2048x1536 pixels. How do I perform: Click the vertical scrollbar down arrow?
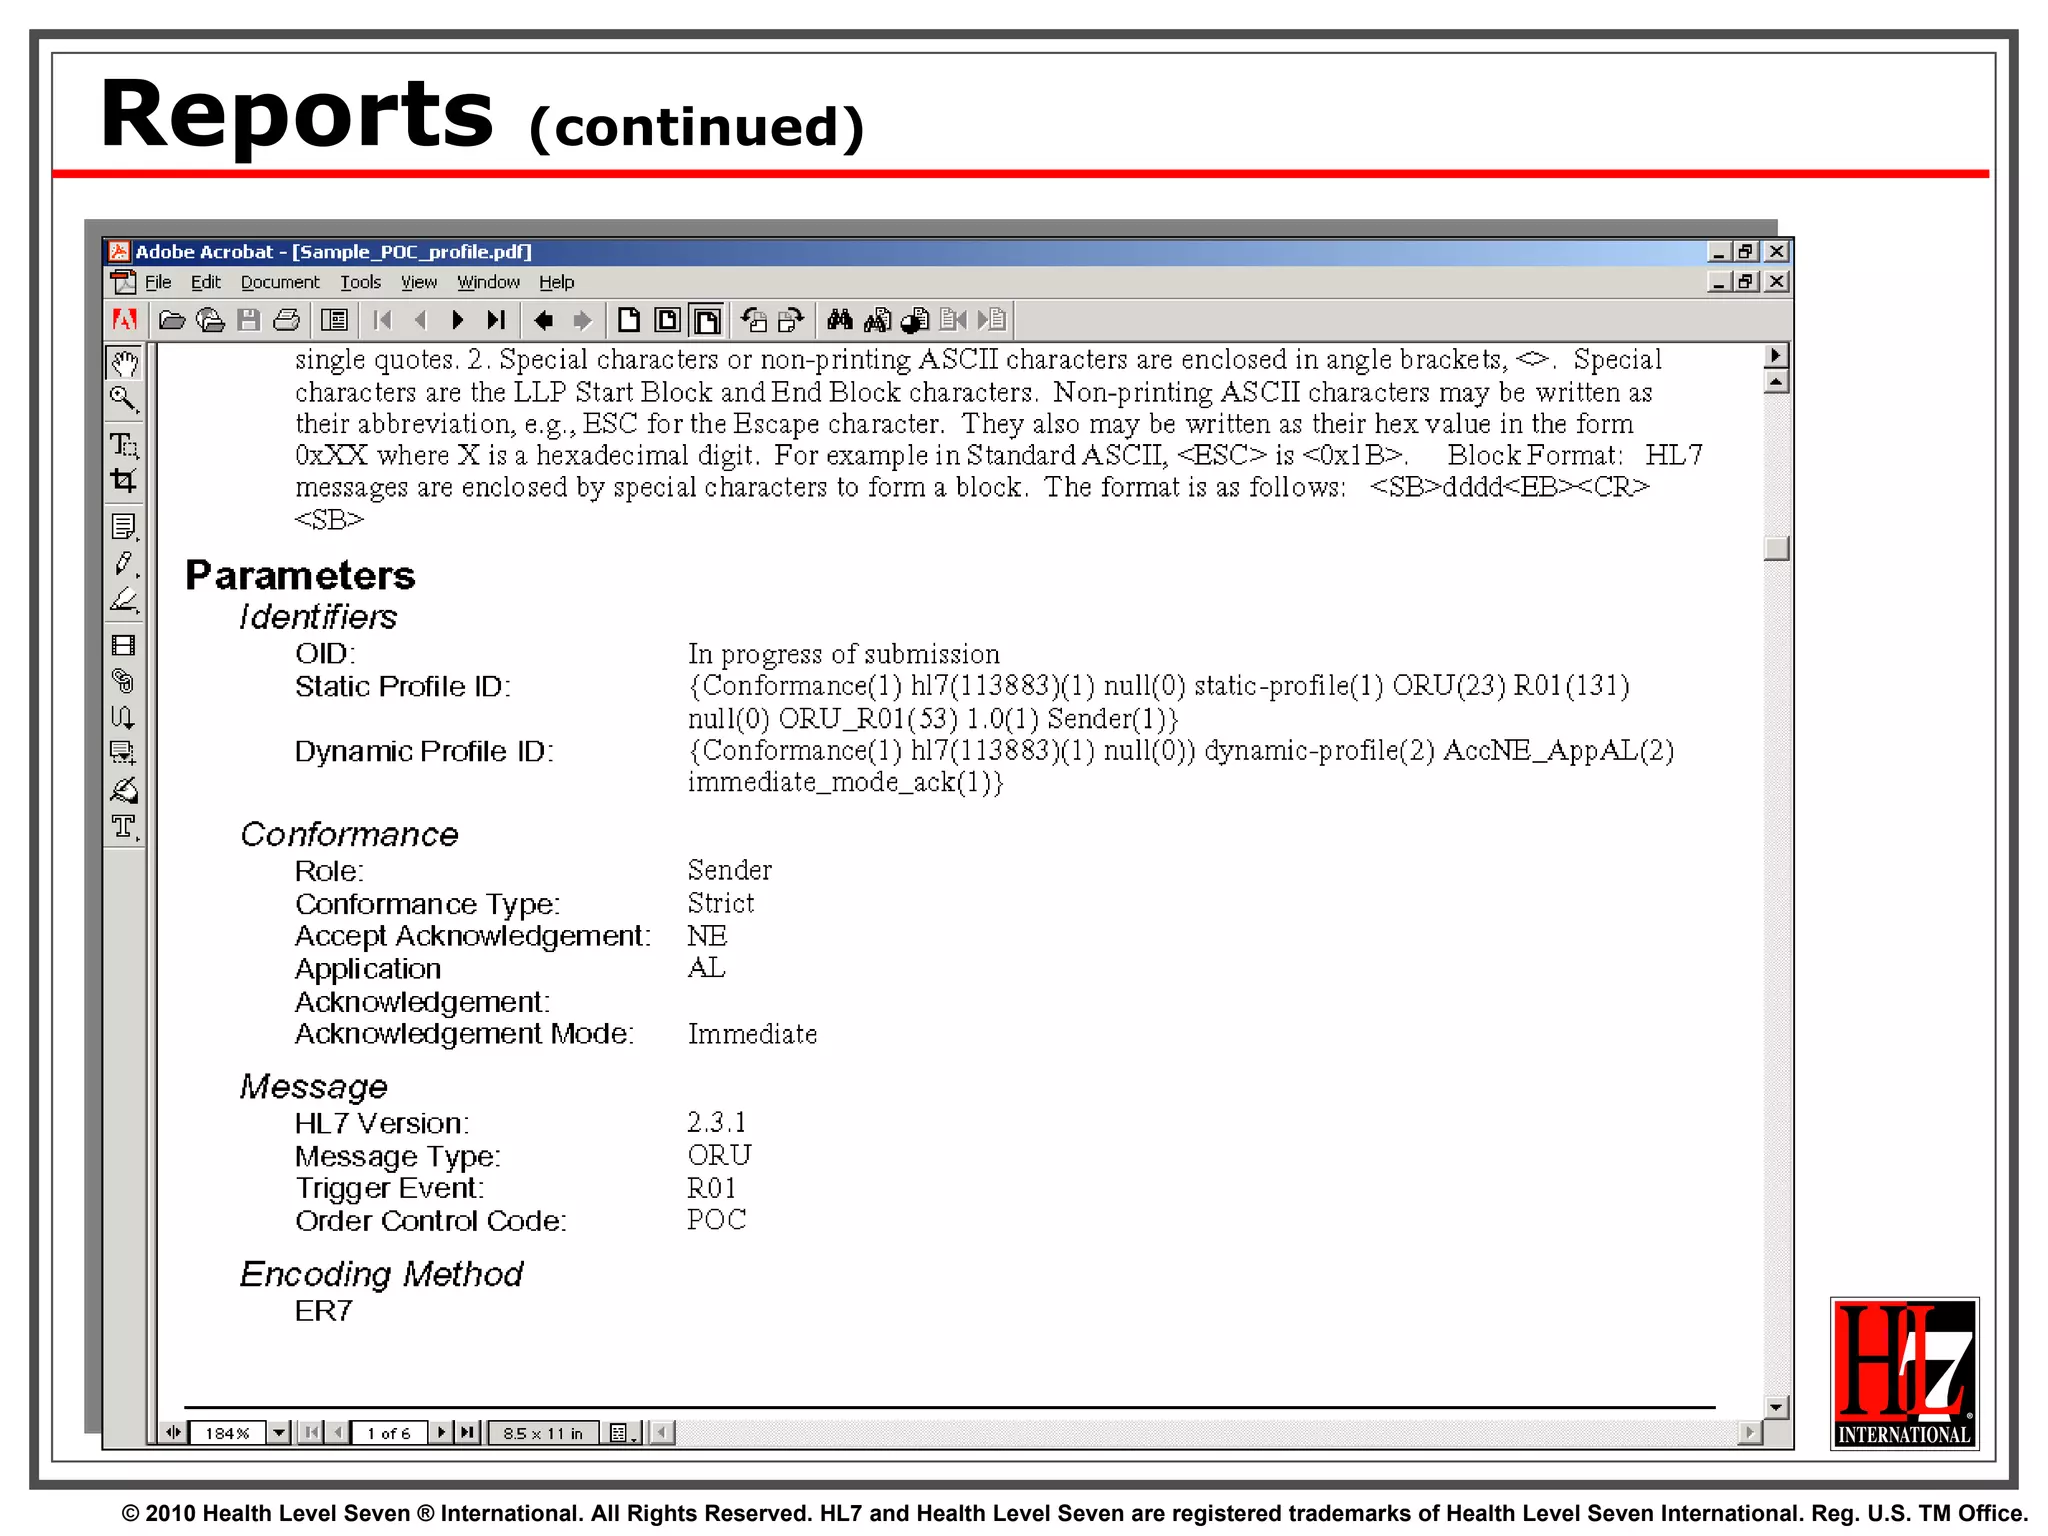(1776, 1407)
